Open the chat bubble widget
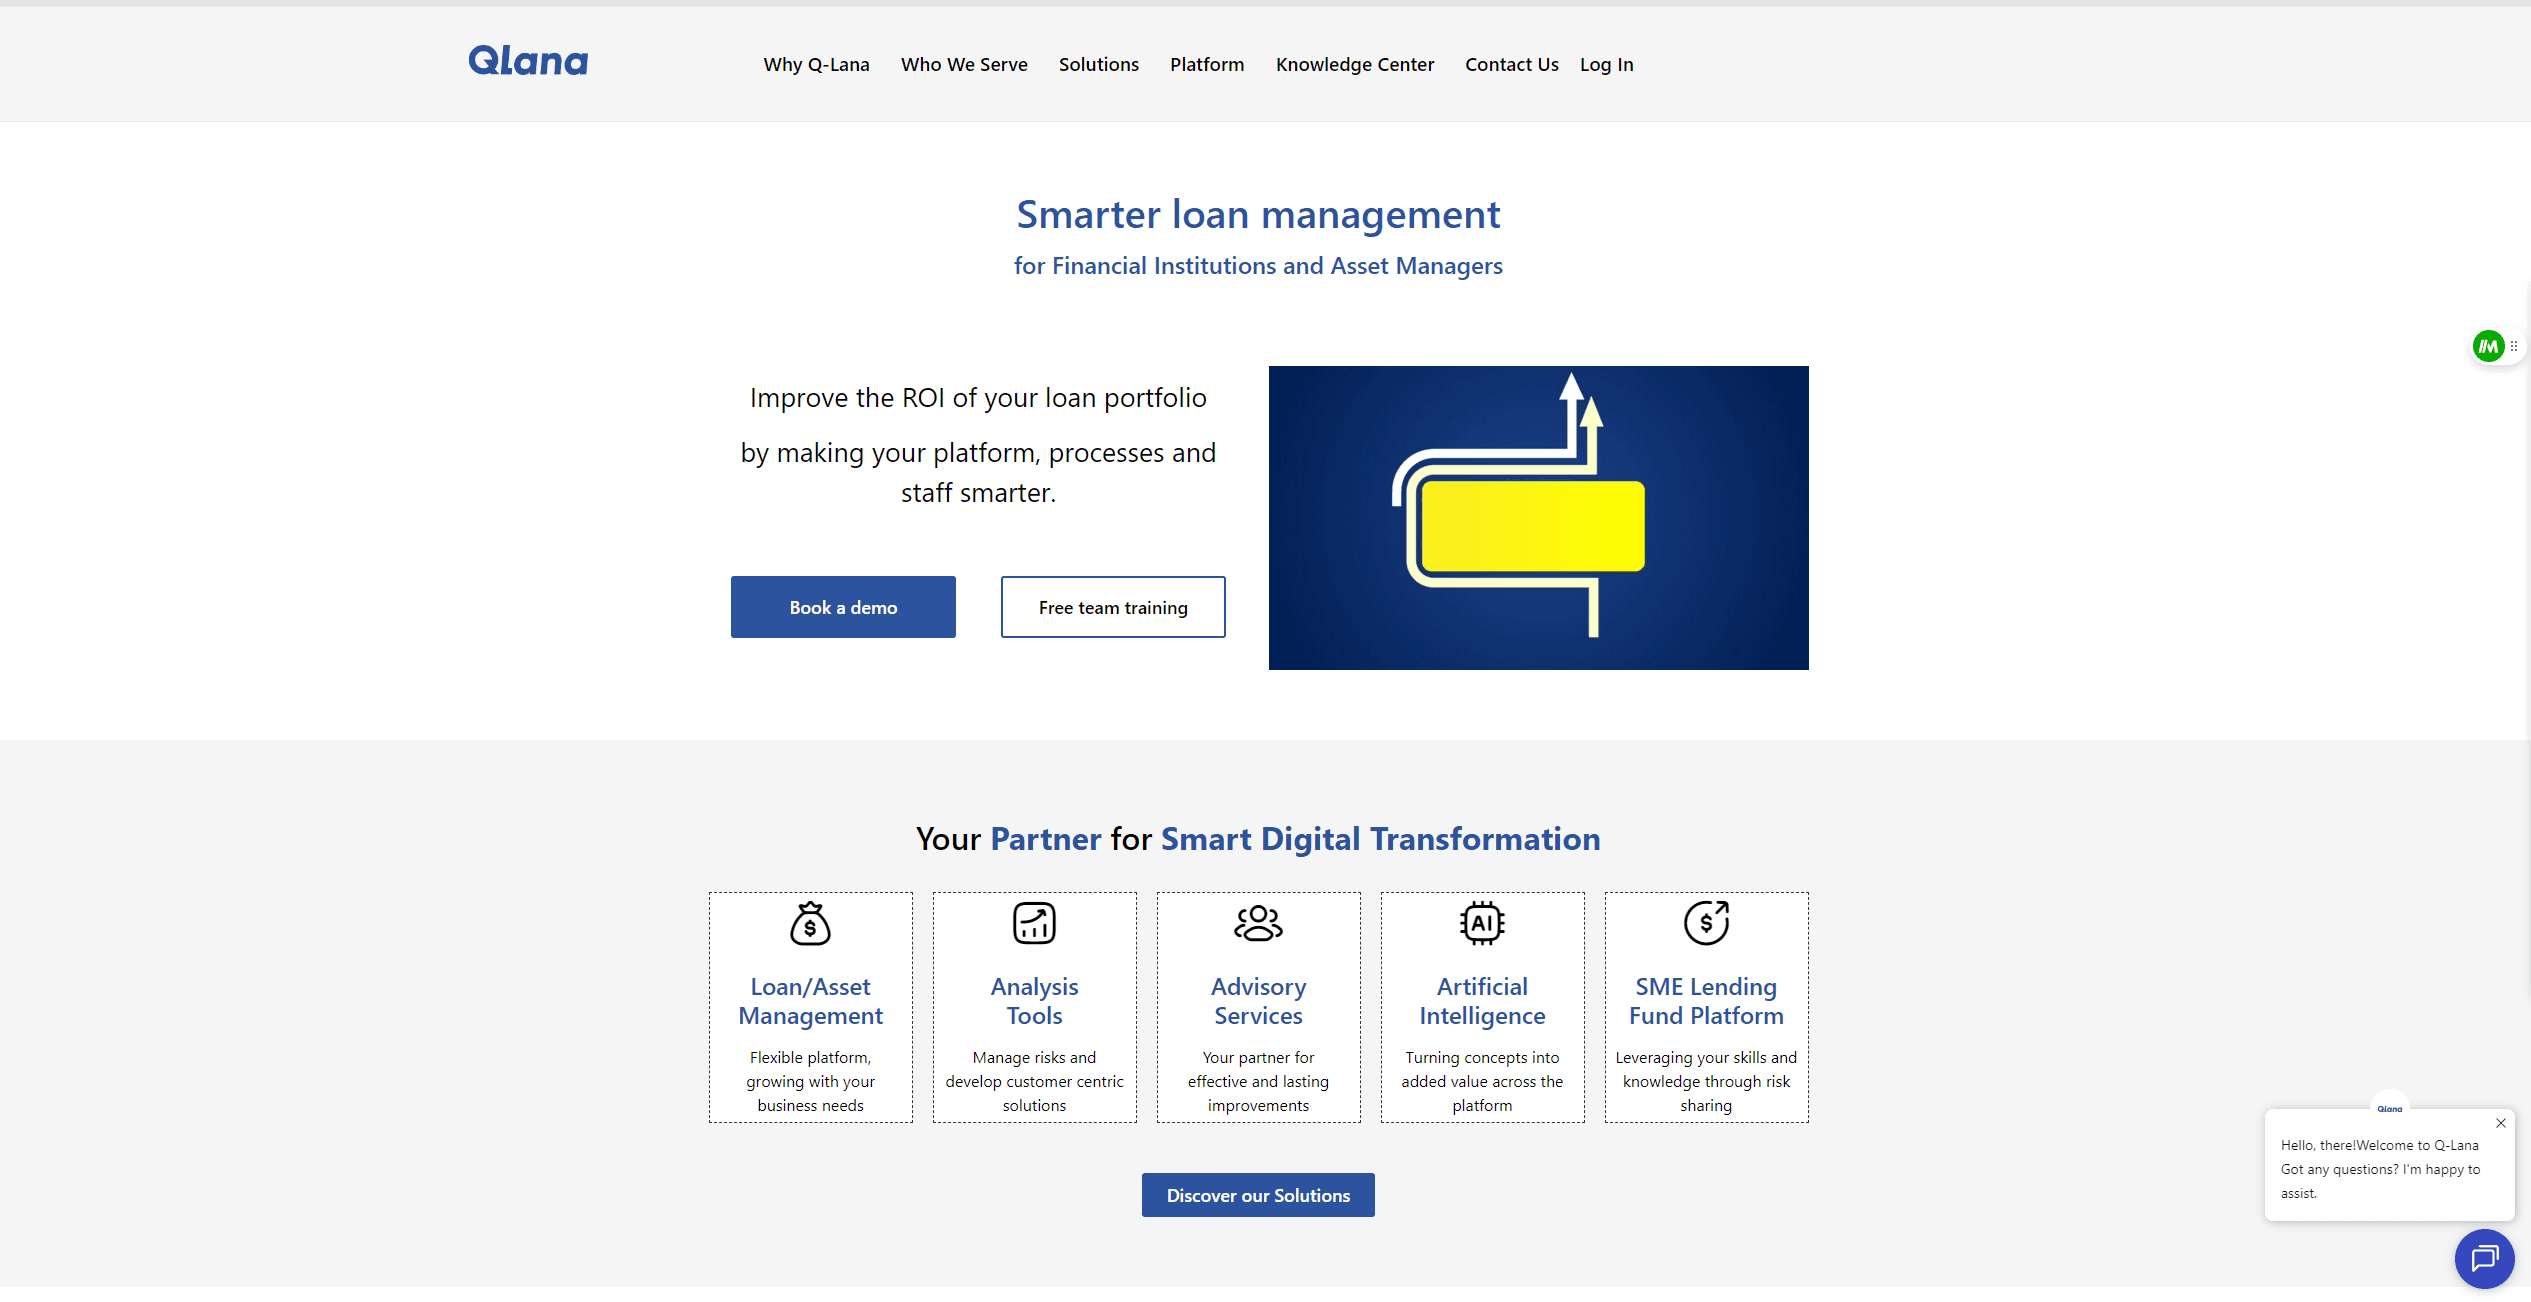Screen dimensions: 2531x1302 point(2484,1258)
